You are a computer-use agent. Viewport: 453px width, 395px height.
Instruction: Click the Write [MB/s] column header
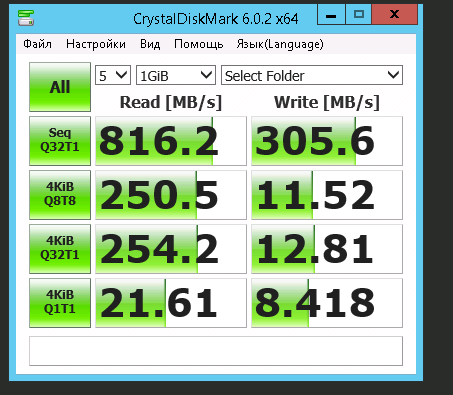(x=327, y=102)
